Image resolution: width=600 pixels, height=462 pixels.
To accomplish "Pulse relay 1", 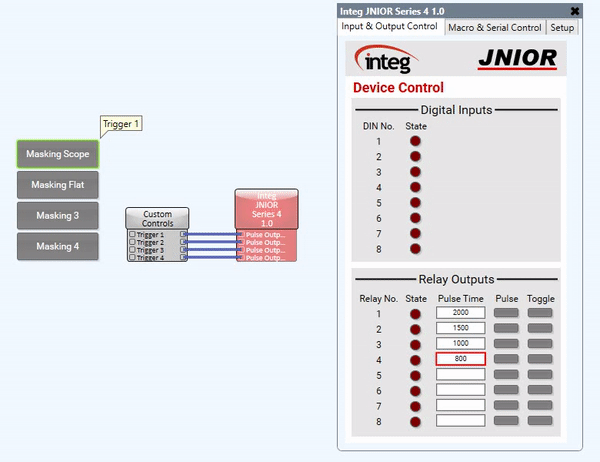I will click(506, 313).
